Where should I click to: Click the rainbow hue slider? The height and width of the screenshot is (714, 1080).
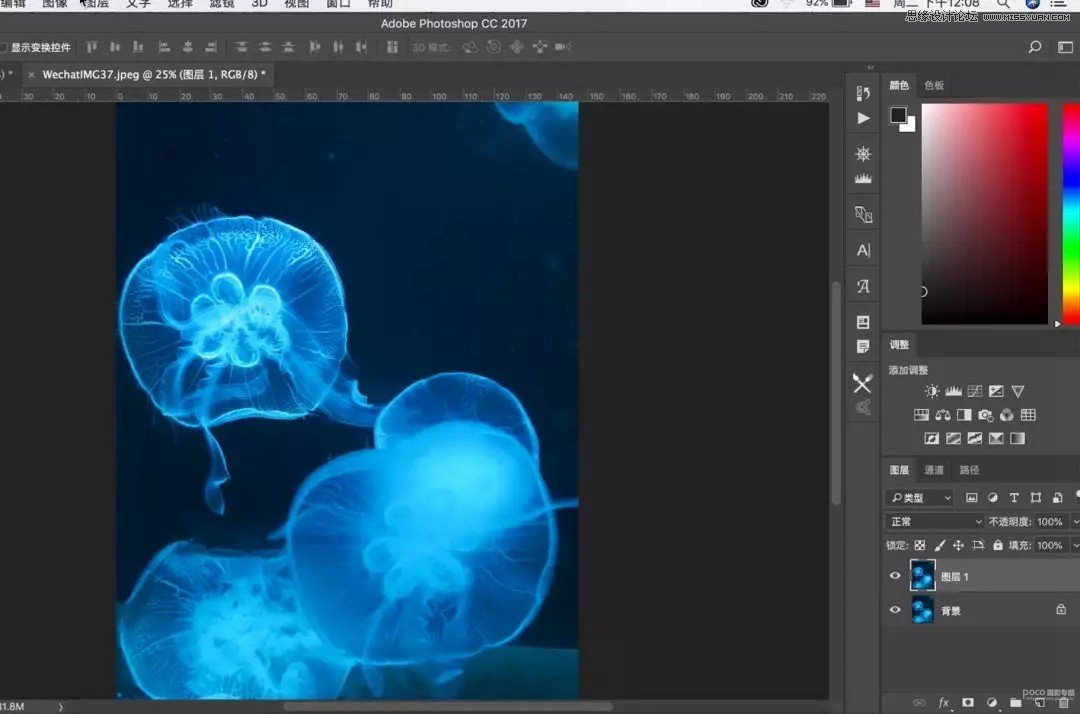point(1071,214)
